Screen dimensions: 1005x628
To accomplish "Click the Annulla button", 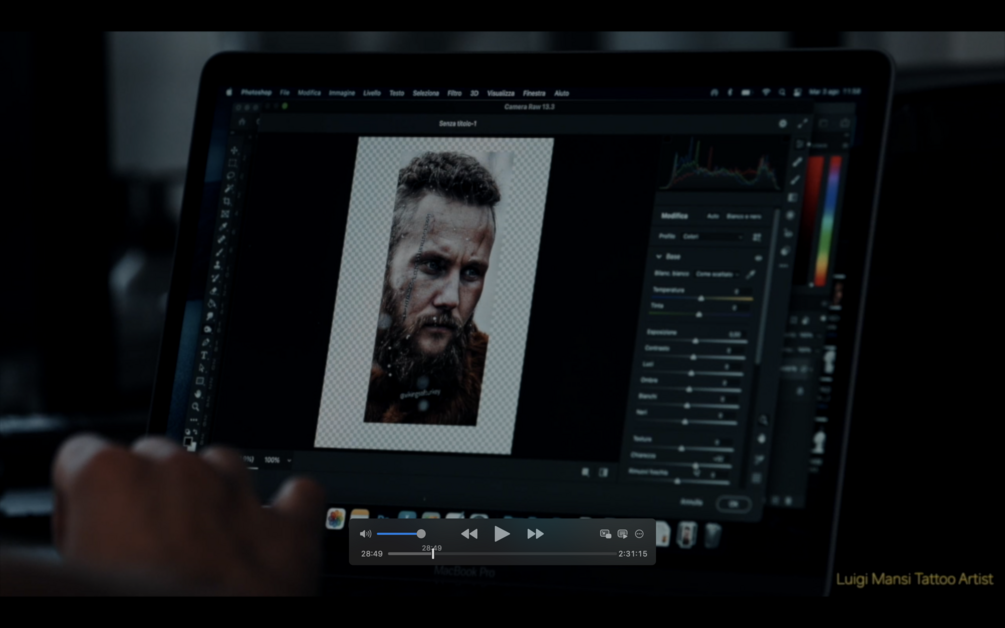I will 691,502.
